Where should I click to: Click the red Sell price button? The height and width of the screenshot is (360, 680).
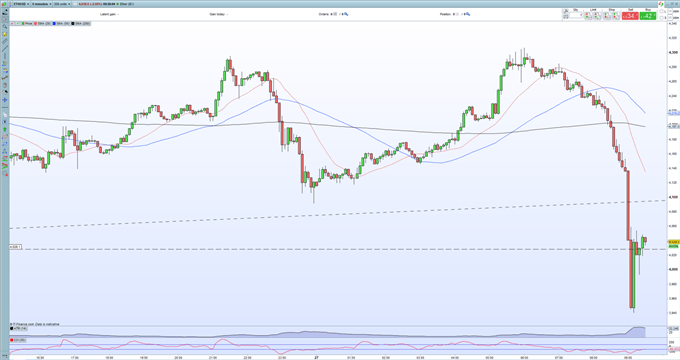coord(630,16)
